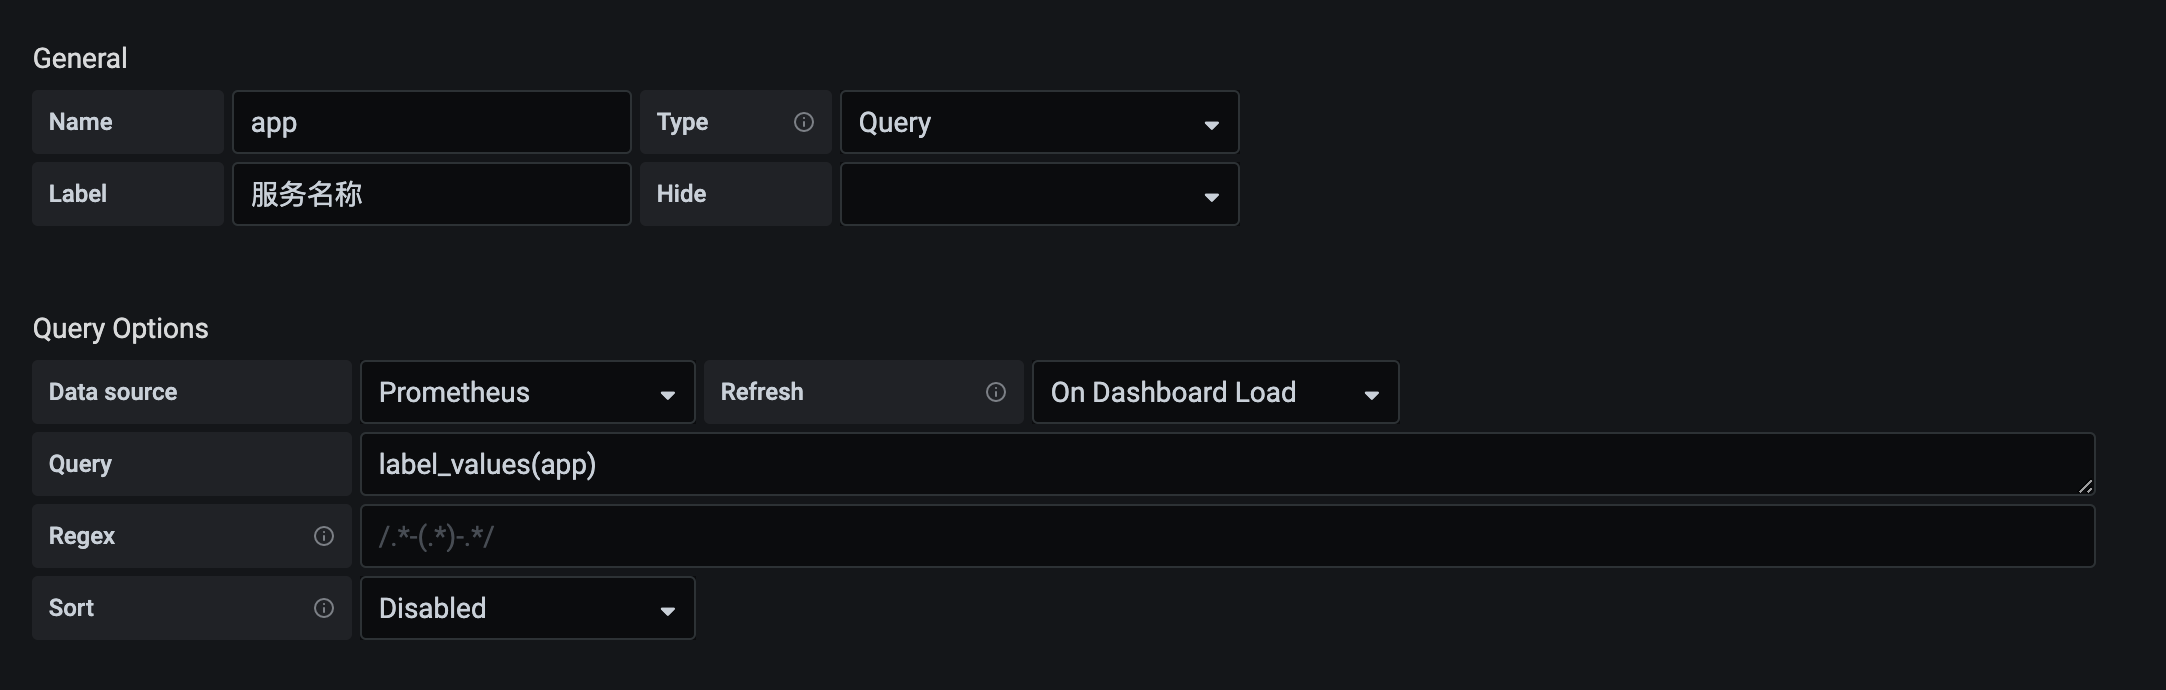This screenshot has width=2166, height=690.
Task: Click the Regex input field
Action: [x=1227, y=536]
